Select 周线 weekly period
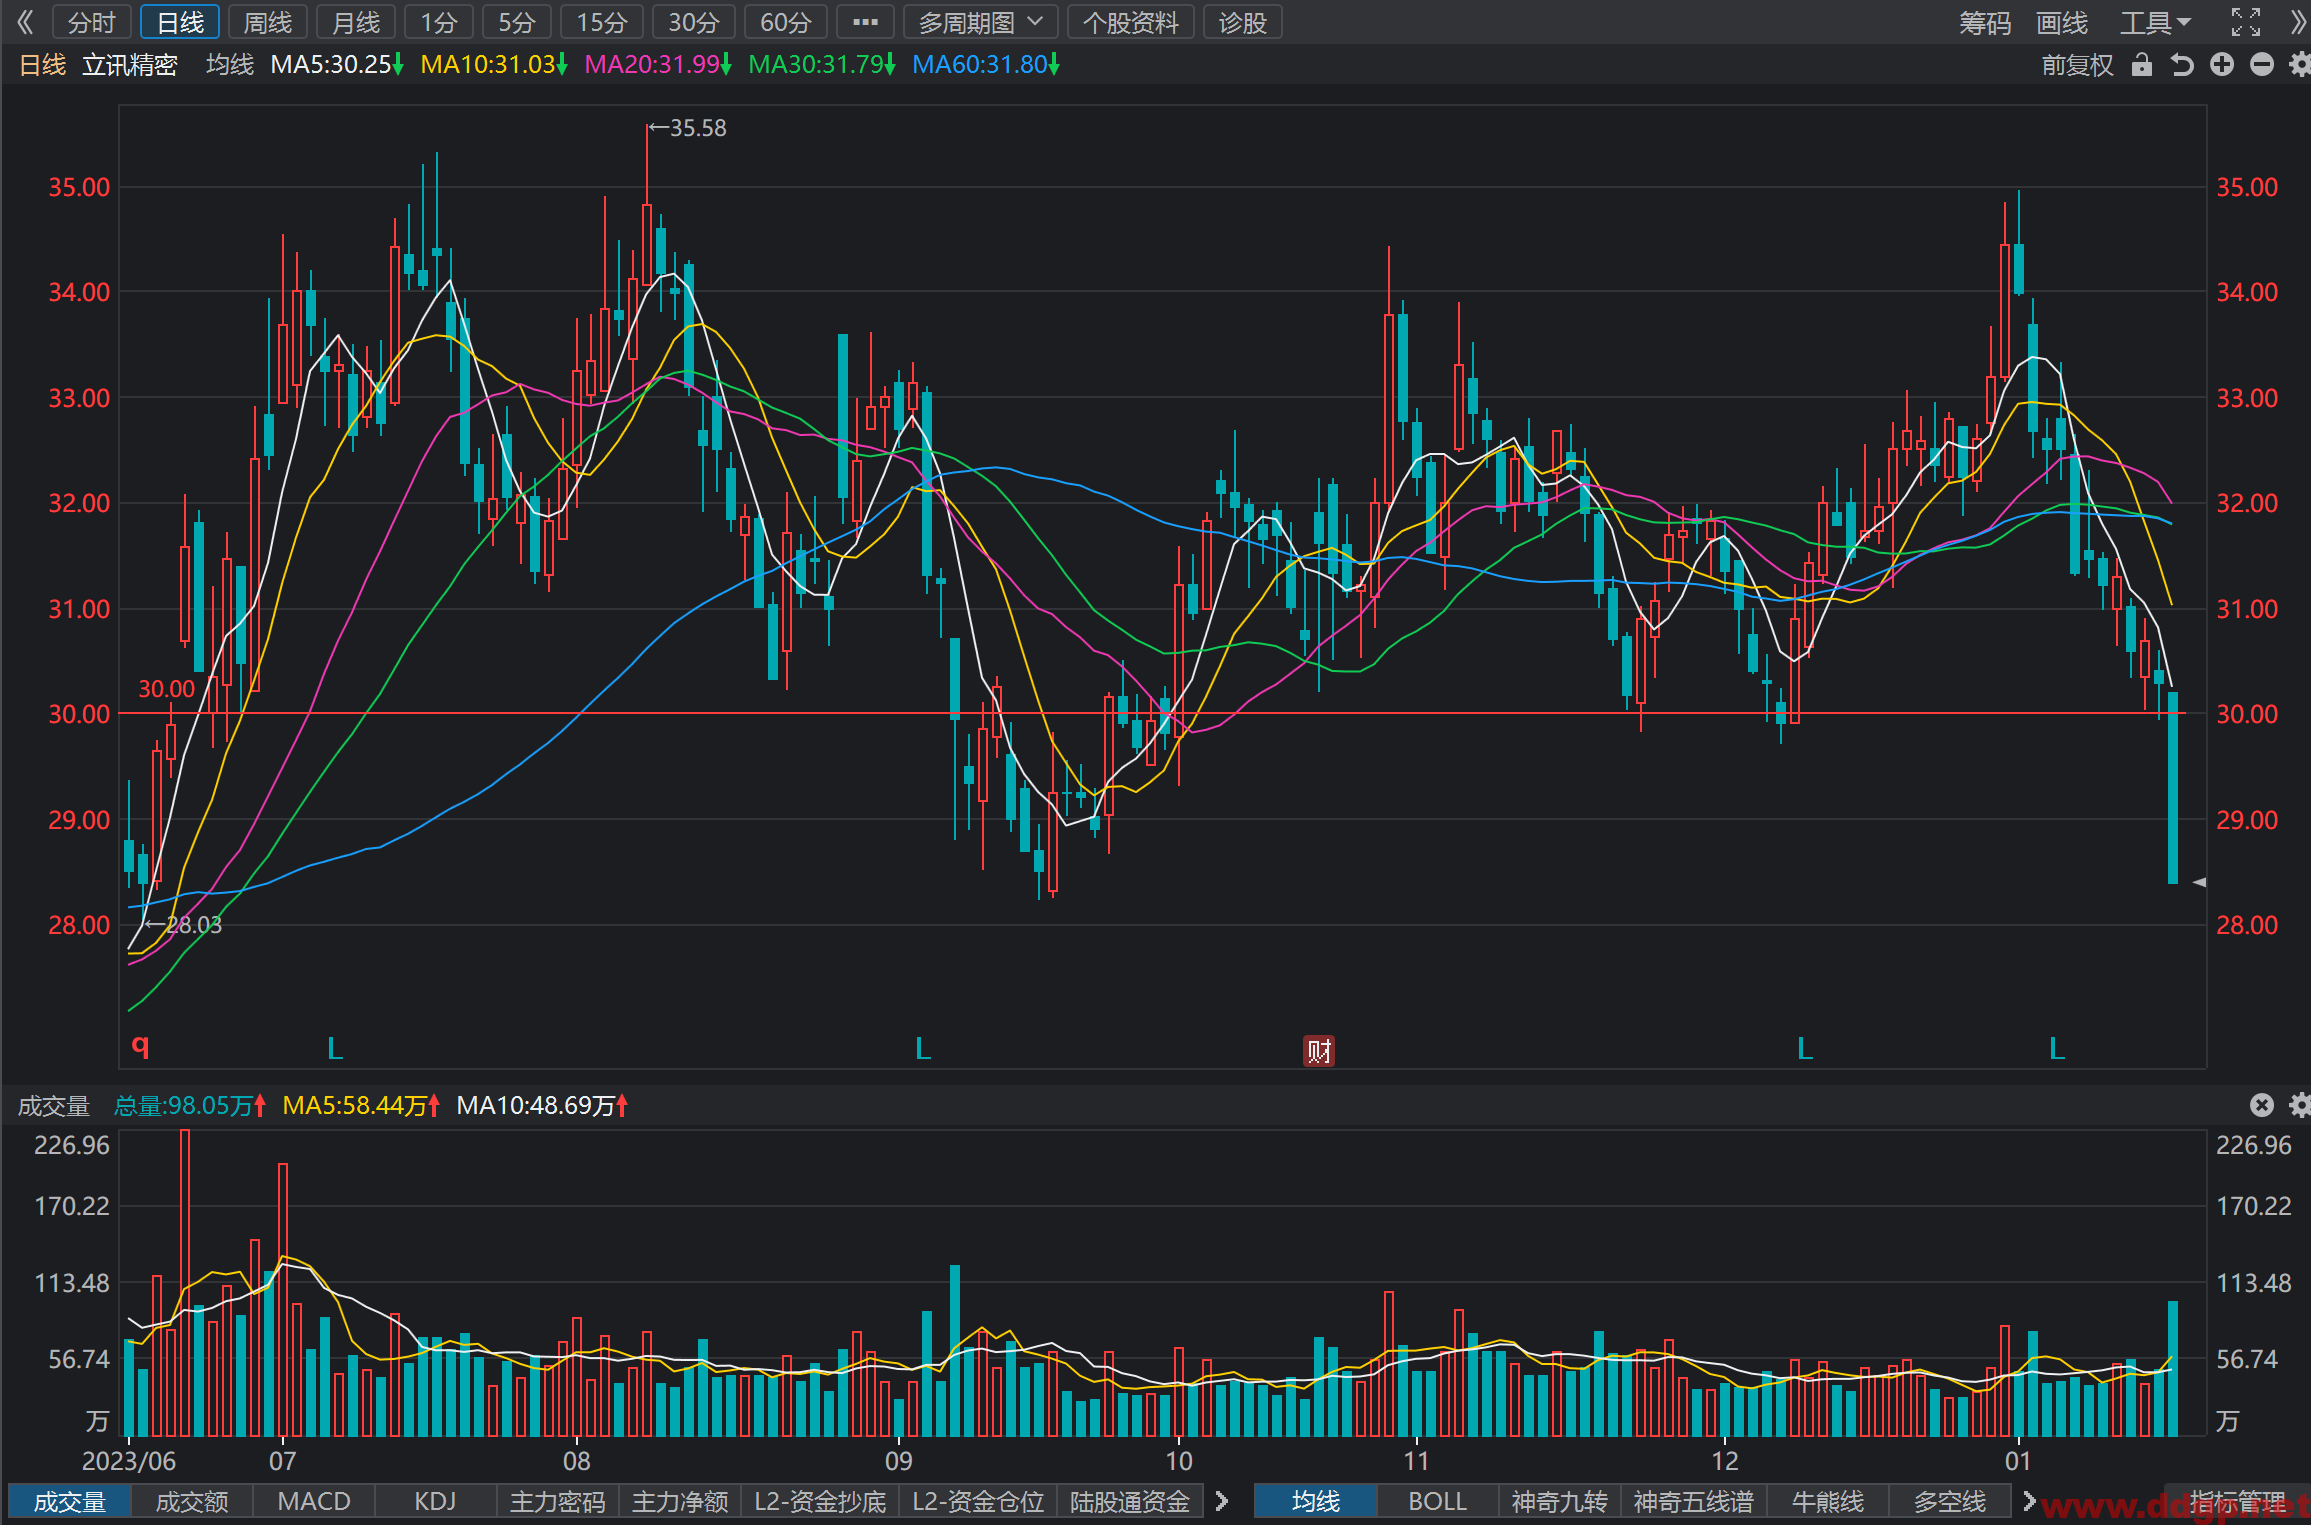This screenshot has width=2311, height=1525. [268, 22]
